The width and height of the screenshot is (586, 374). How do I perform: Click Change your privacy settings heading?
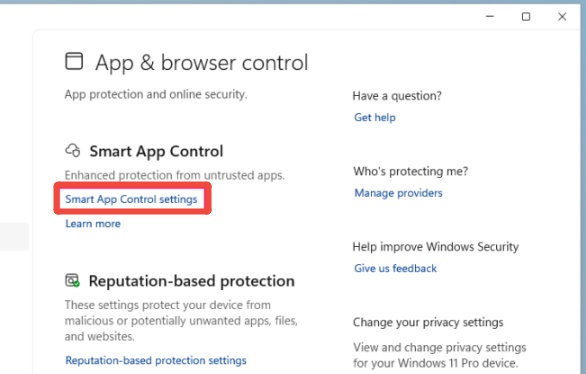[x=428, y=322]
